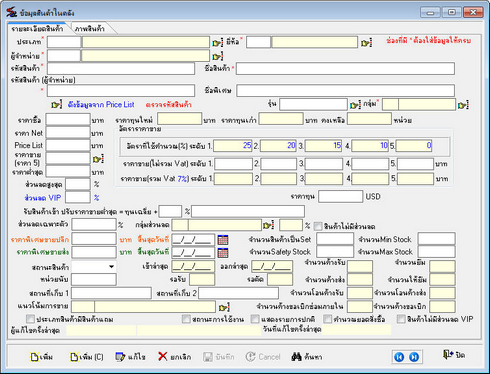Image resolution: width=490 pixels, height=374 pixels.
Task: Click the ส่วนลดสูงสุด percent field
Action: coord(78,184)
